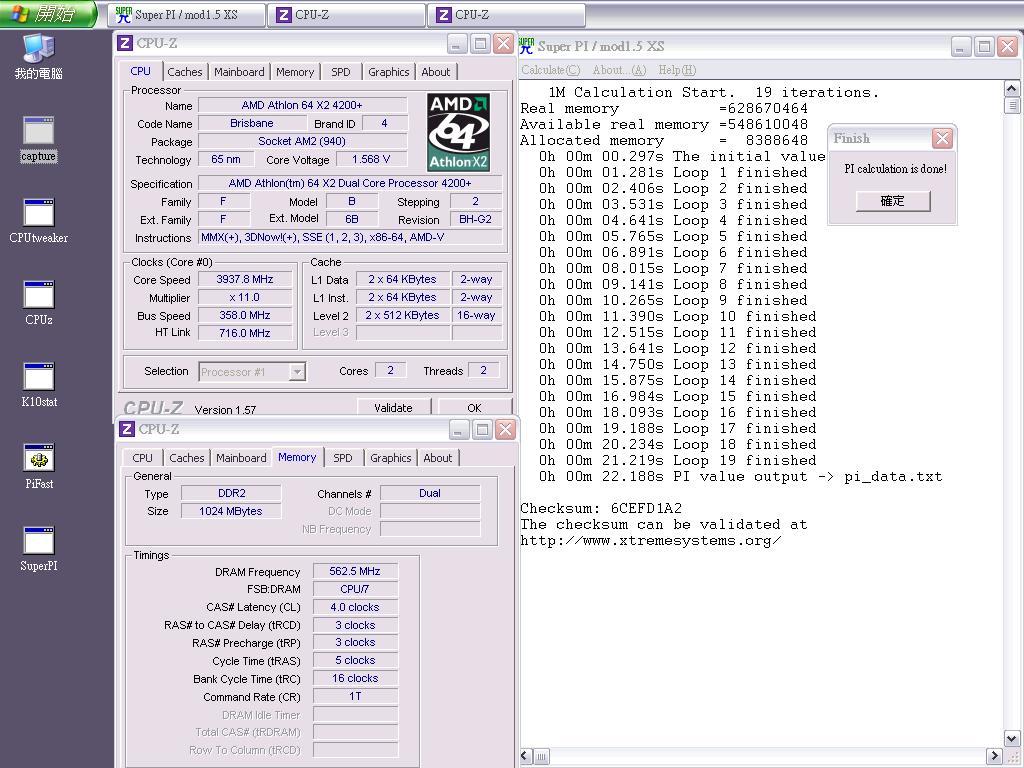The height and width of the screenshot is (768, 1024).
Task: Open the About menu in Super PI
Action: 618,70
